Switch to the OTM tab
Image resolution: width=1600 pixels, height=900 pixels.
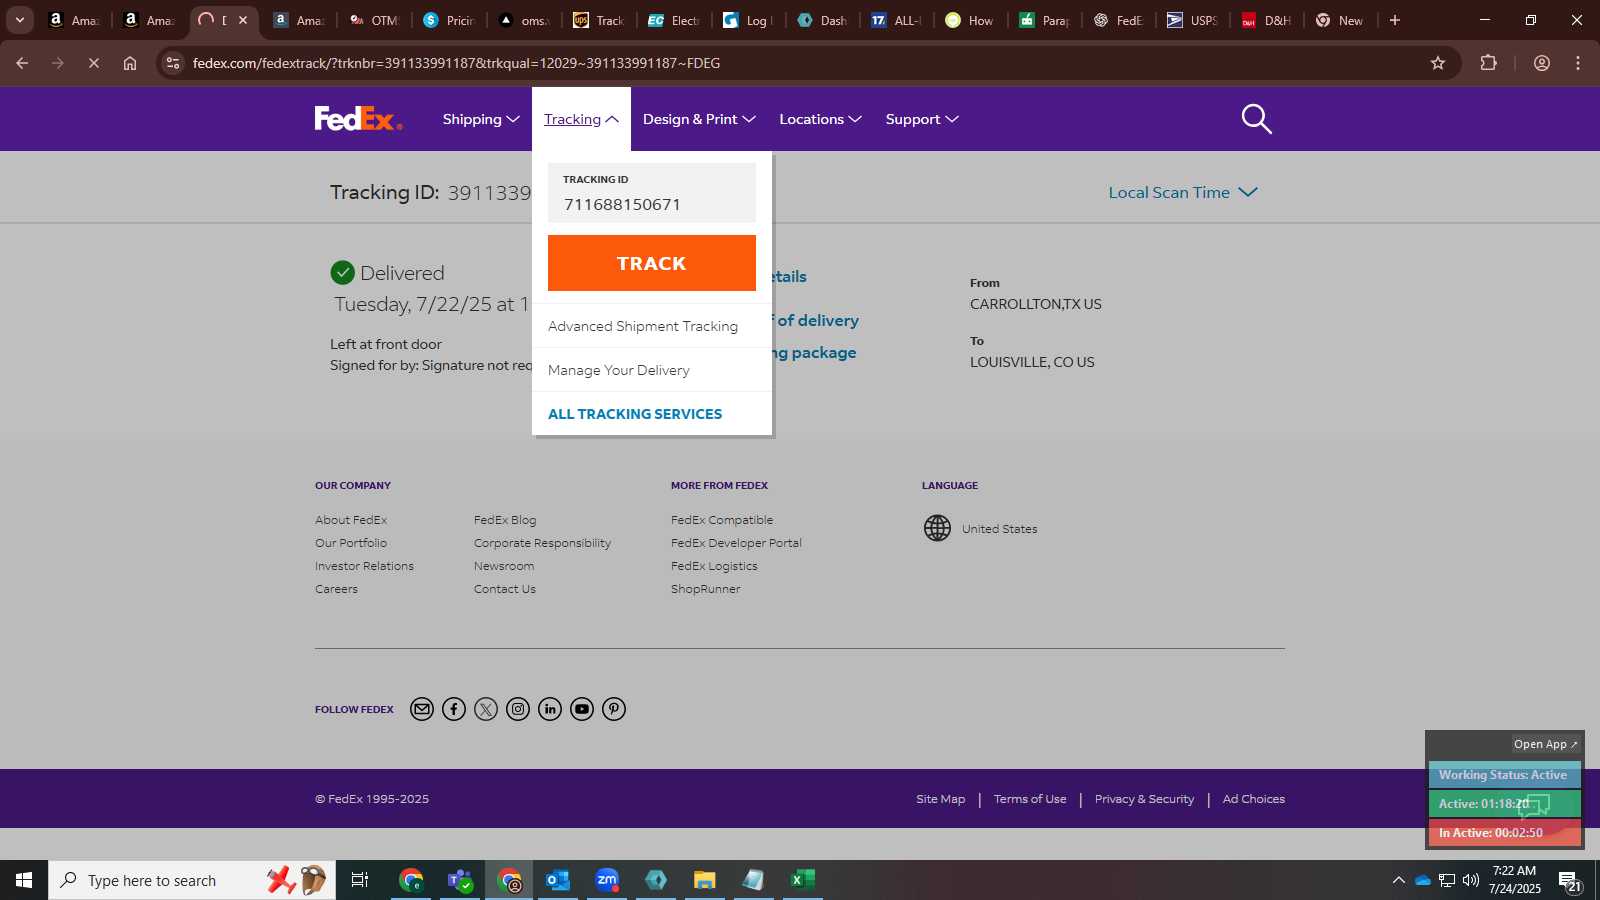pos(374,20)
